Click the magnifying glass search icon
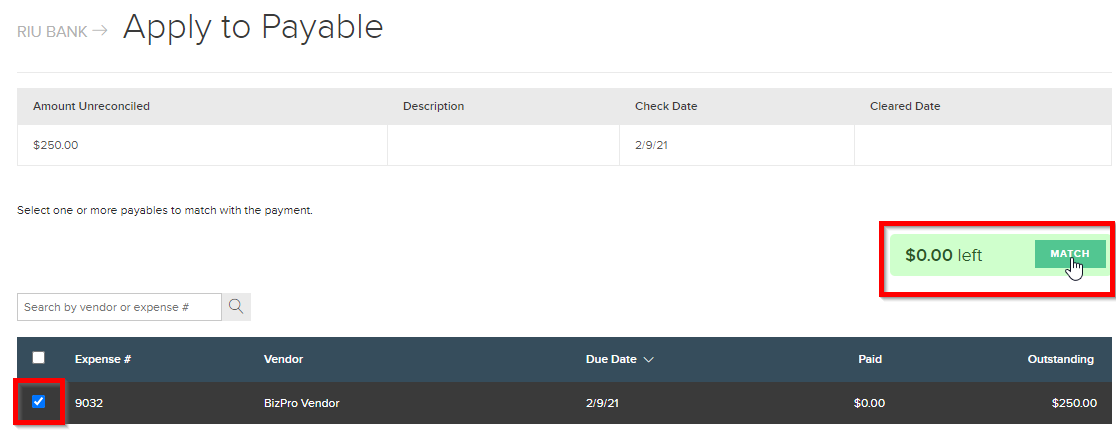Image resolution: width=1116 pixels, height=432 pixels. (x=236, y=307)
